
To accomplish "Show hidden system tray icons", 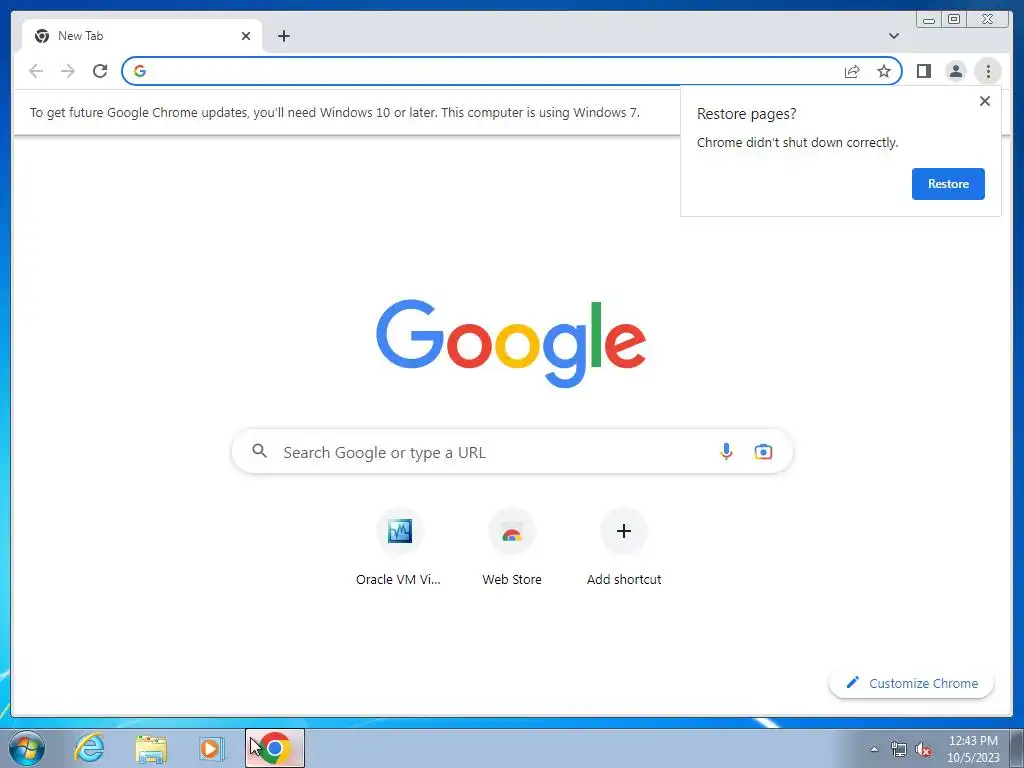I will (x=874, y=749).
